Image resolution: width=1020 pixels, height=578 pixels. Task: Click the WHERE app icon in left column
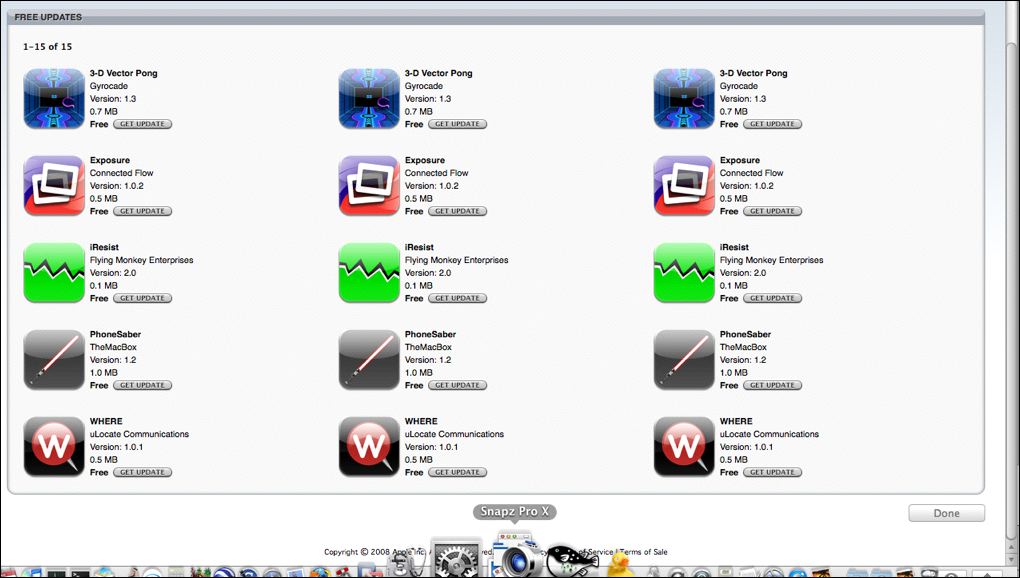[x=54, y=447]
